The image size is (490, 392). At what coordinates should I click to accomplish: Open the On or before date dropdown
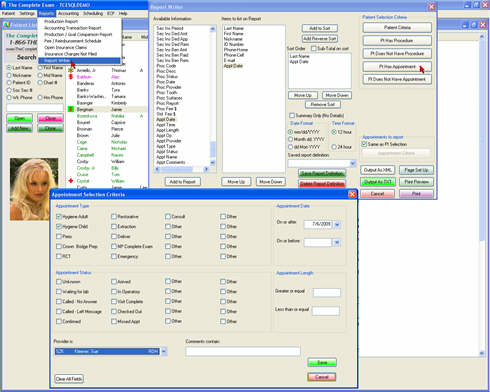click(x=337, y=243)
